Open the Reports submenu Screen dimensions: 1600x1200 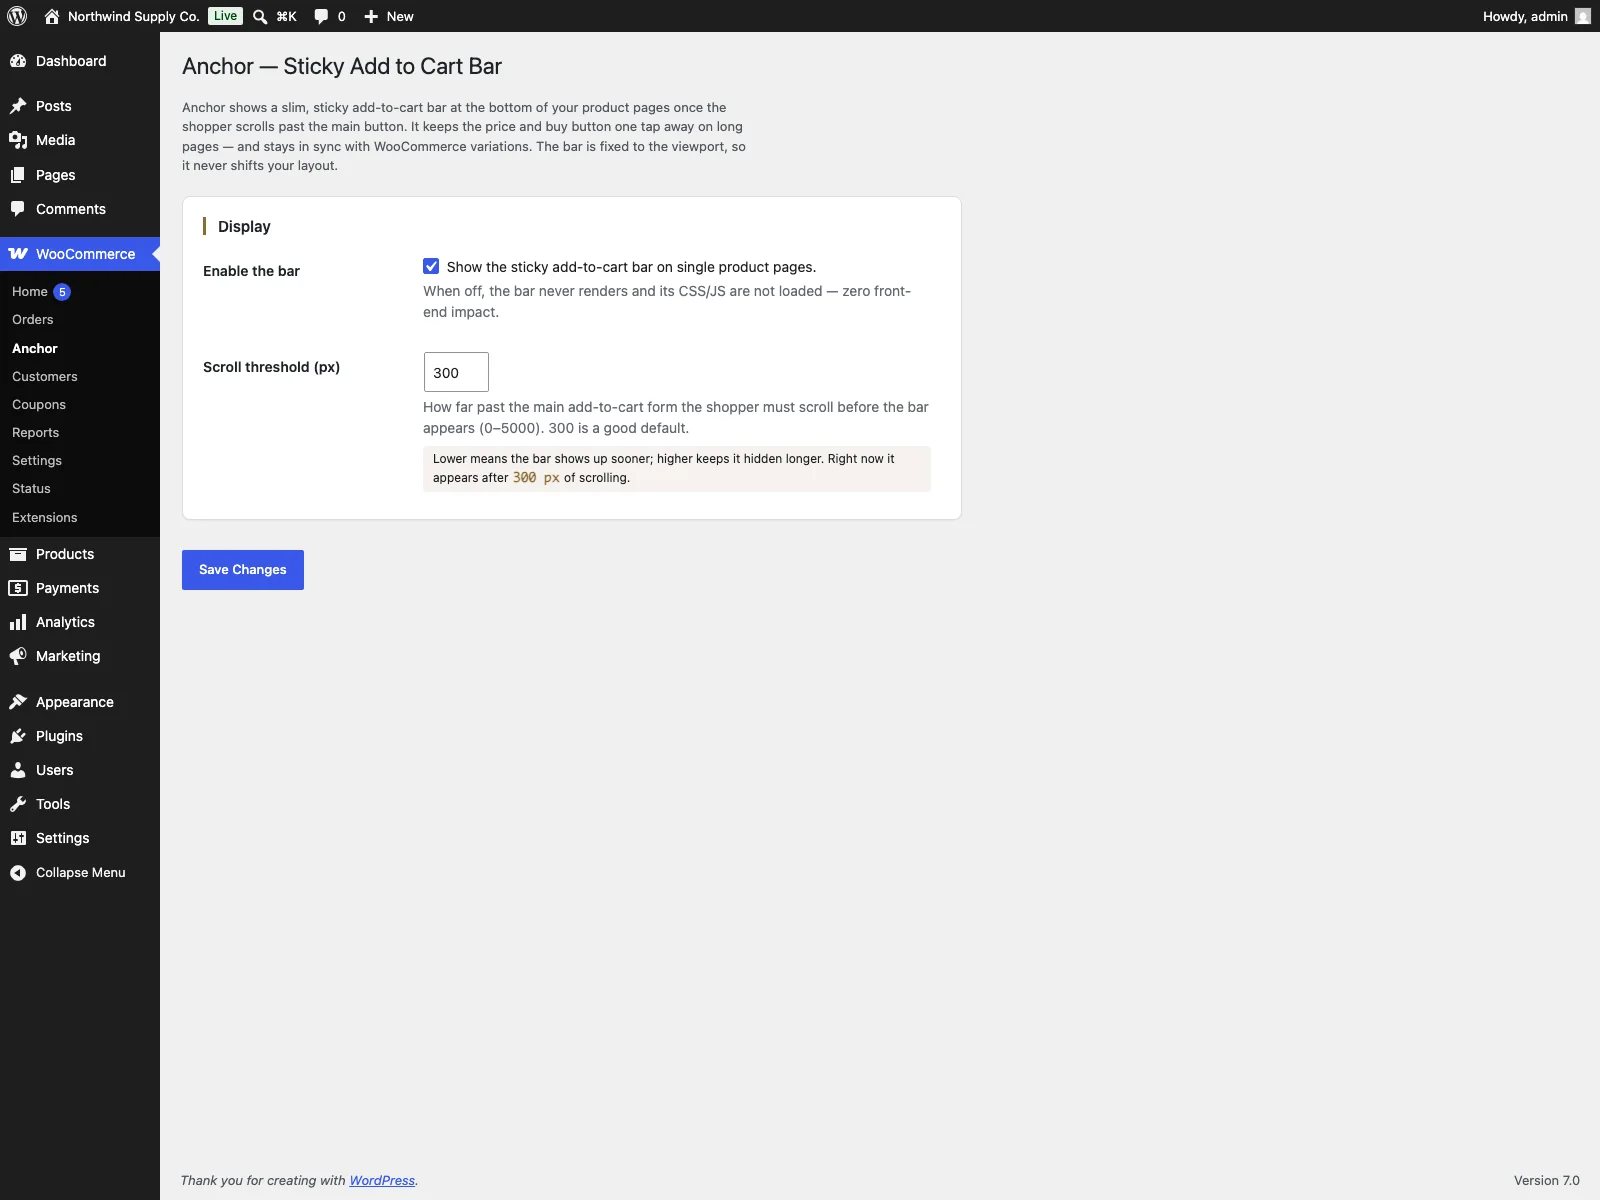36,433
